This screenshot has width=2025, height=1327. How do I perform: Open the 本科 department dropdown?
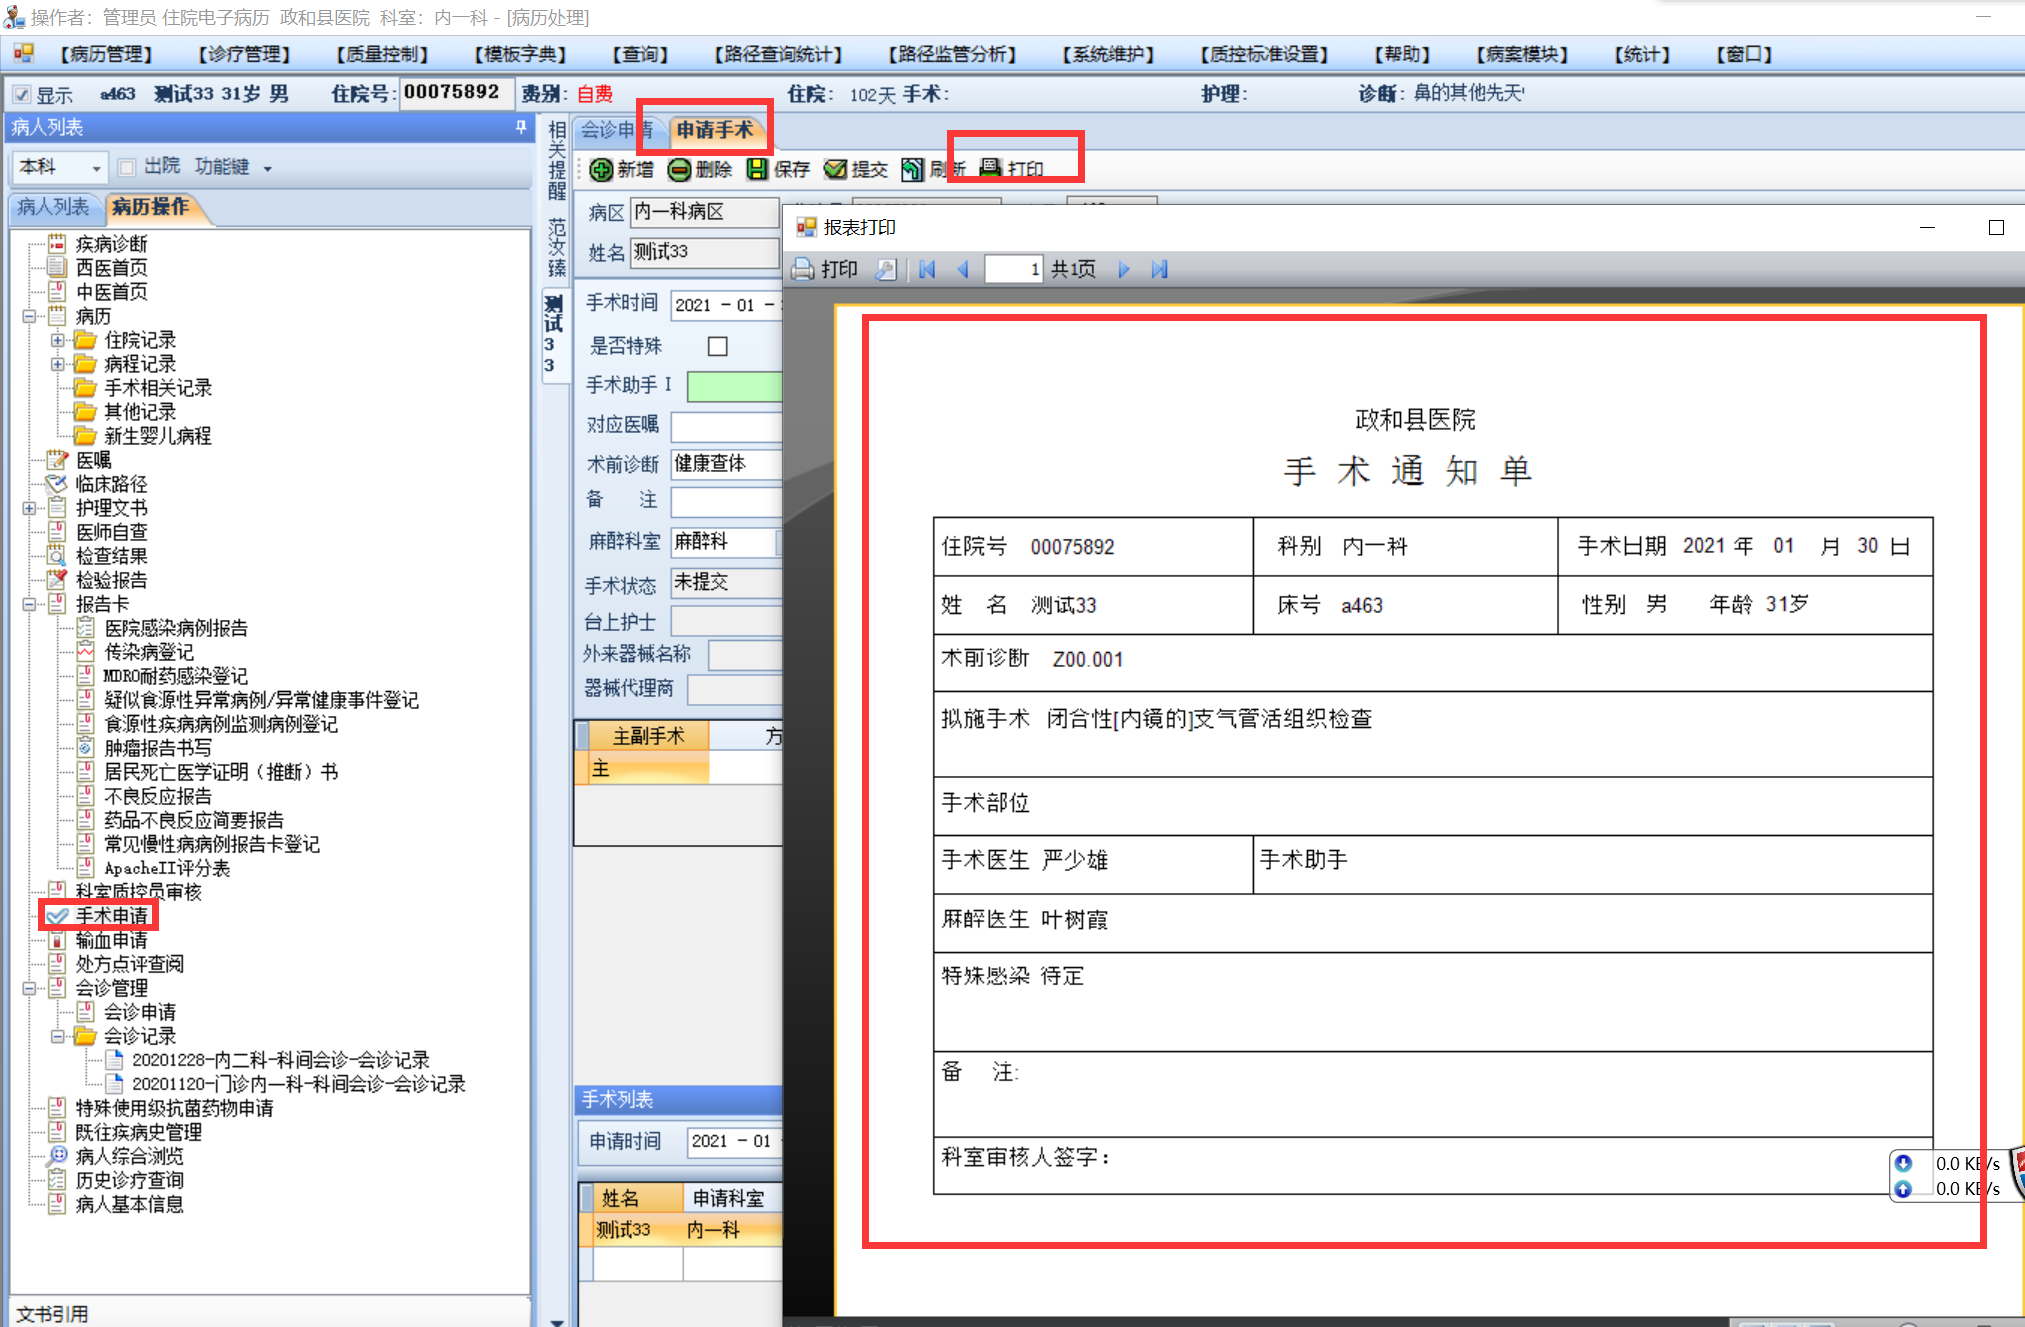click(x=96, y=168)
